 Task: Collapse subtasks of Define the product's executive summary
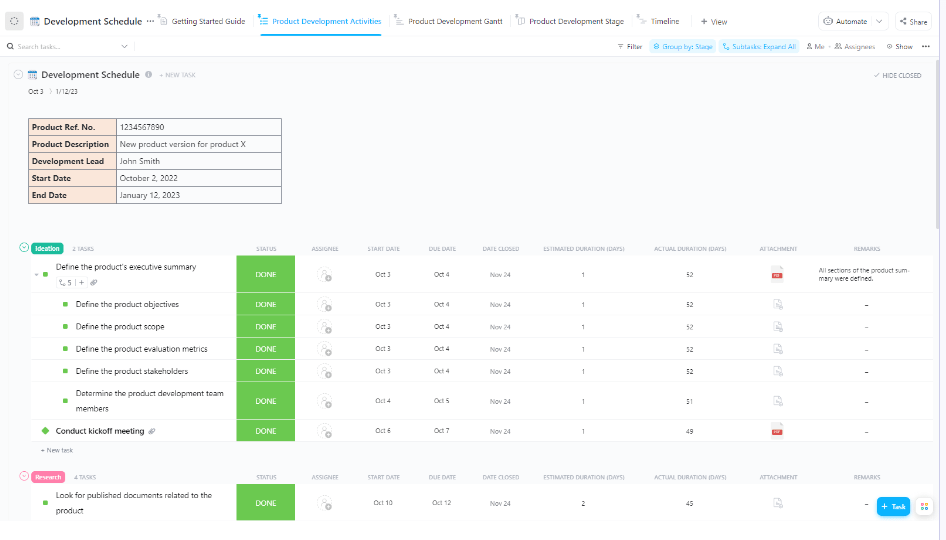click(36, 275)
